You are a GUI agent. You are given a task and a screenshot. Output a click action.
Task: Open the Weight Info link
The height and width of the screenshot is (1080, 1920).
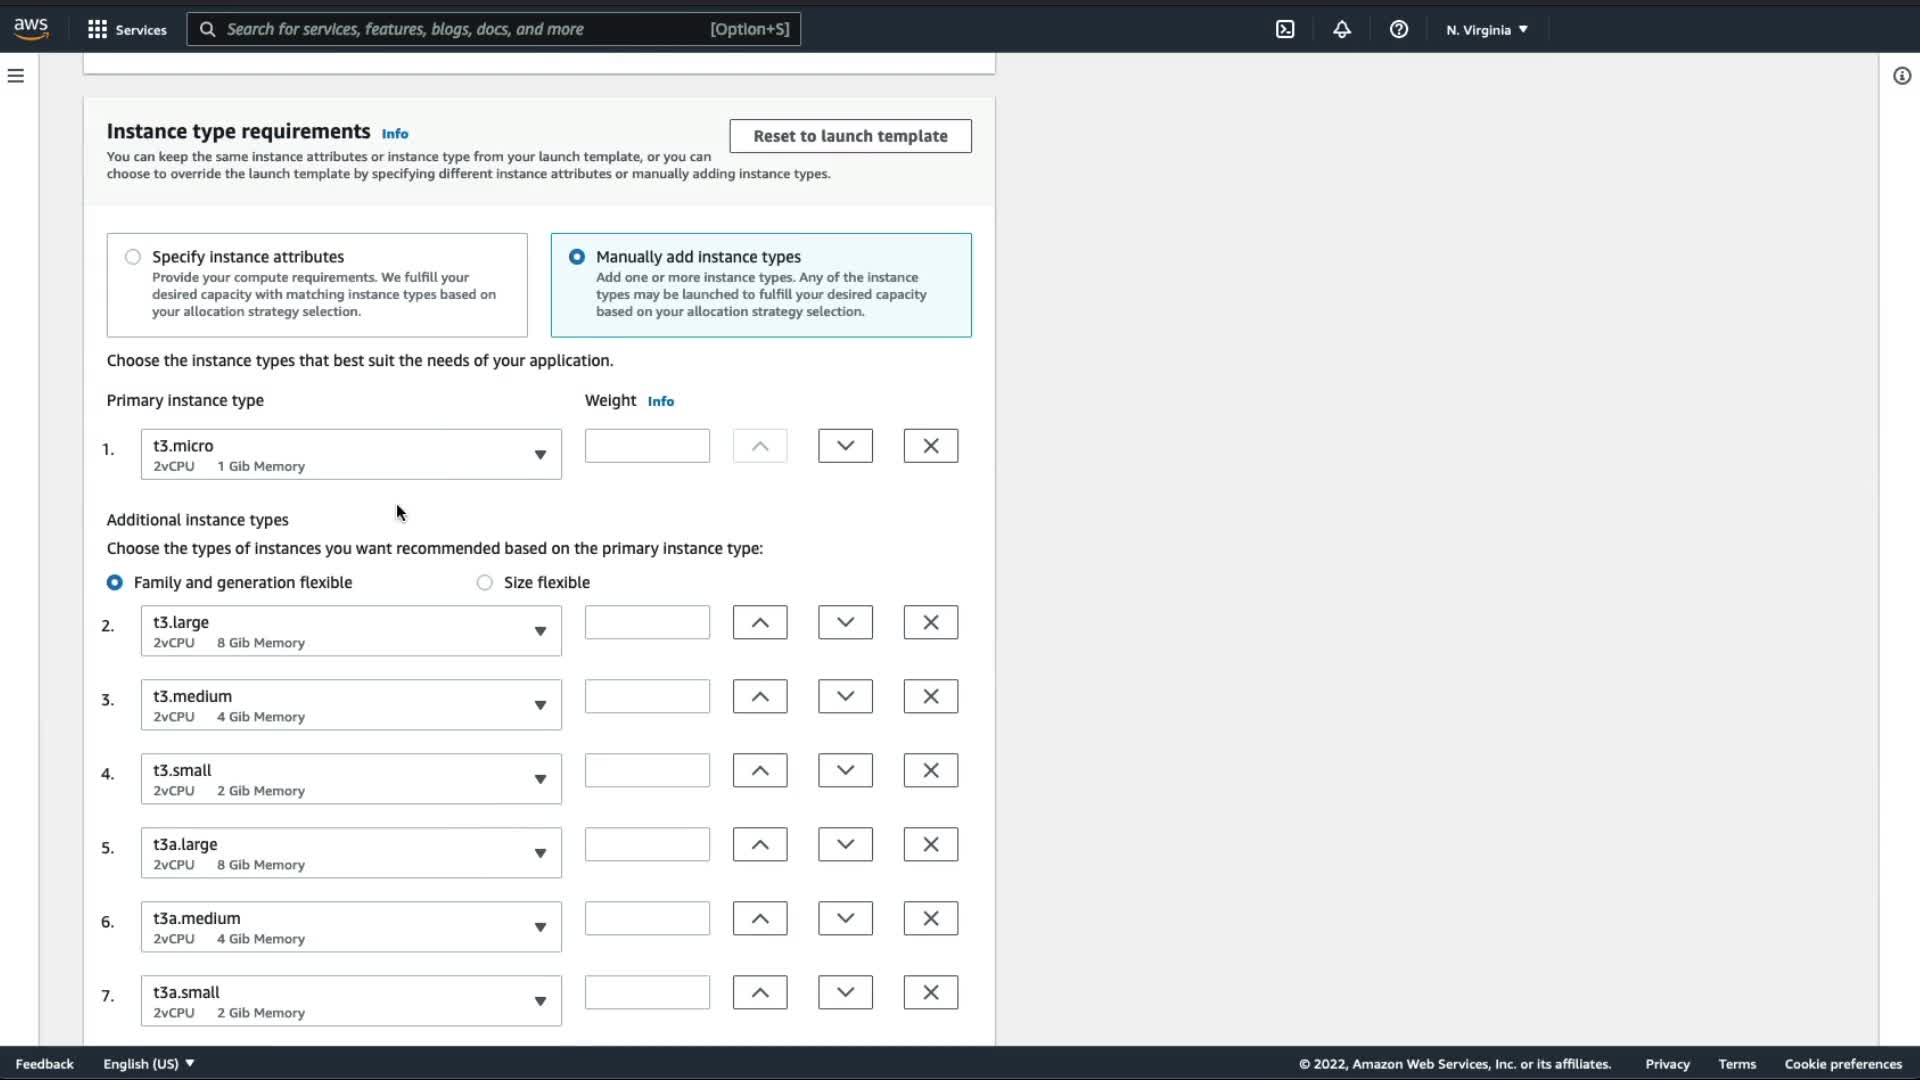(660, 401)
